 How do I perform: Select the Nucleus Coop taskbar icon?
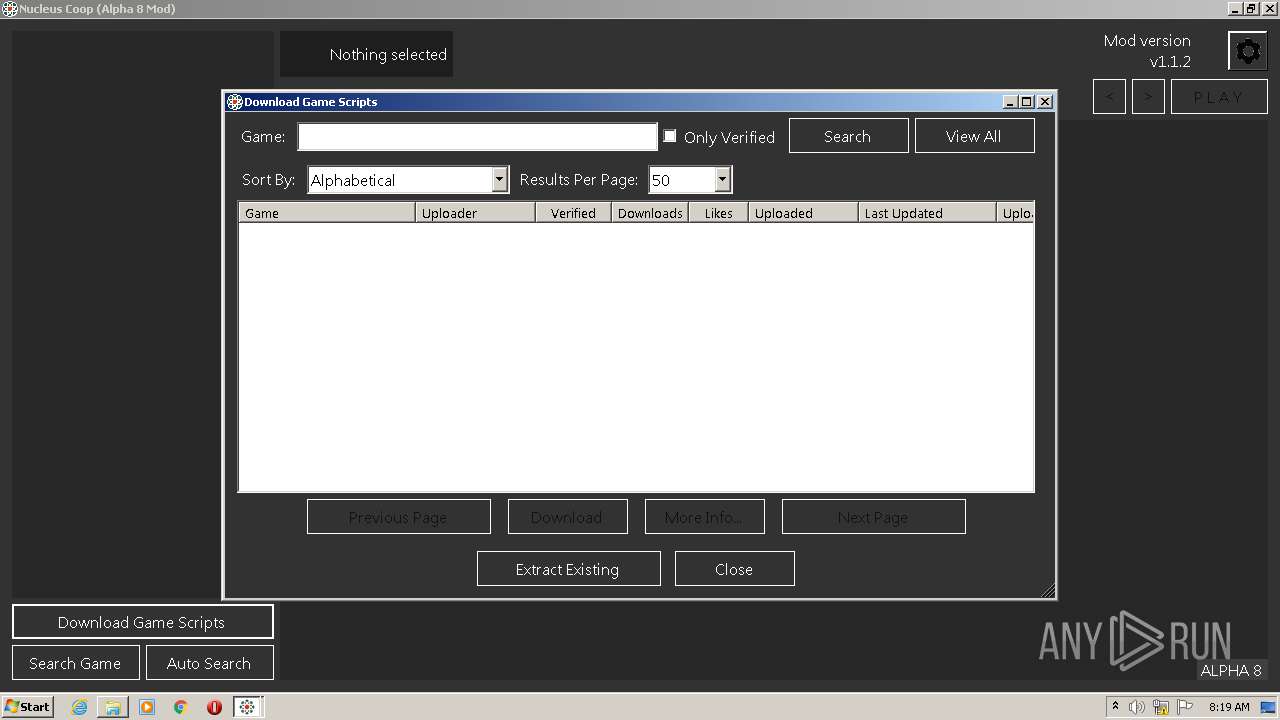(x=247, y=707)
